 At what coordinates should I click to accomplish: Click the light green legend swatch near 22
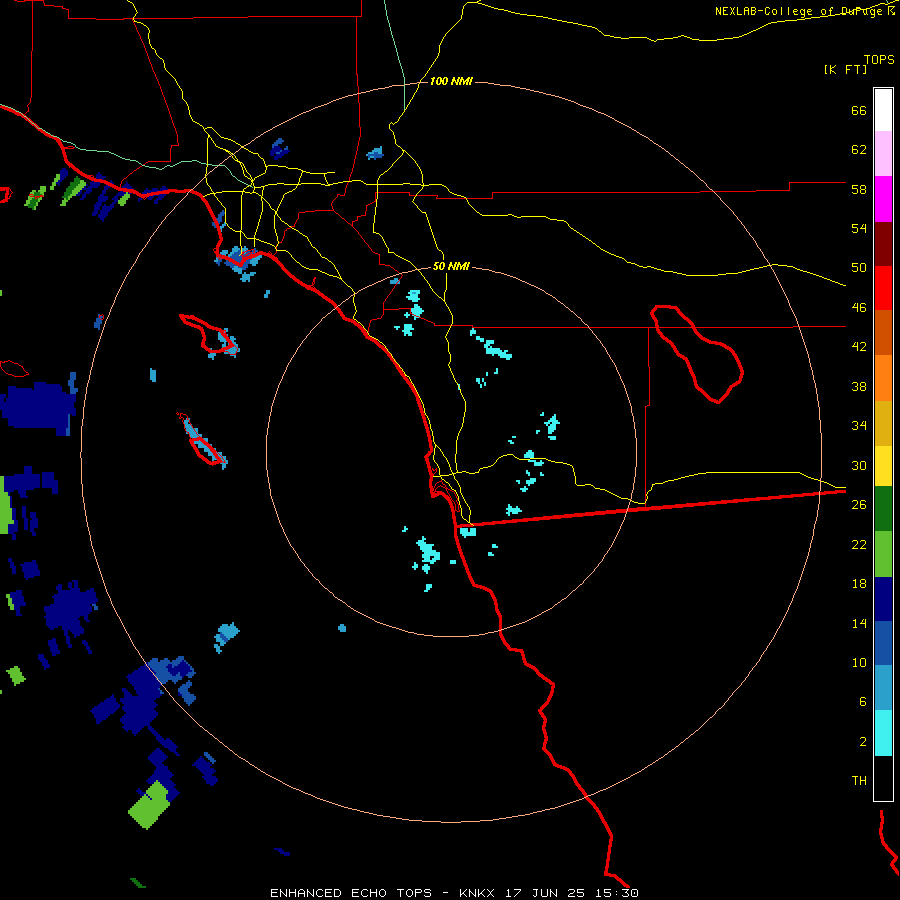[883, 554]
